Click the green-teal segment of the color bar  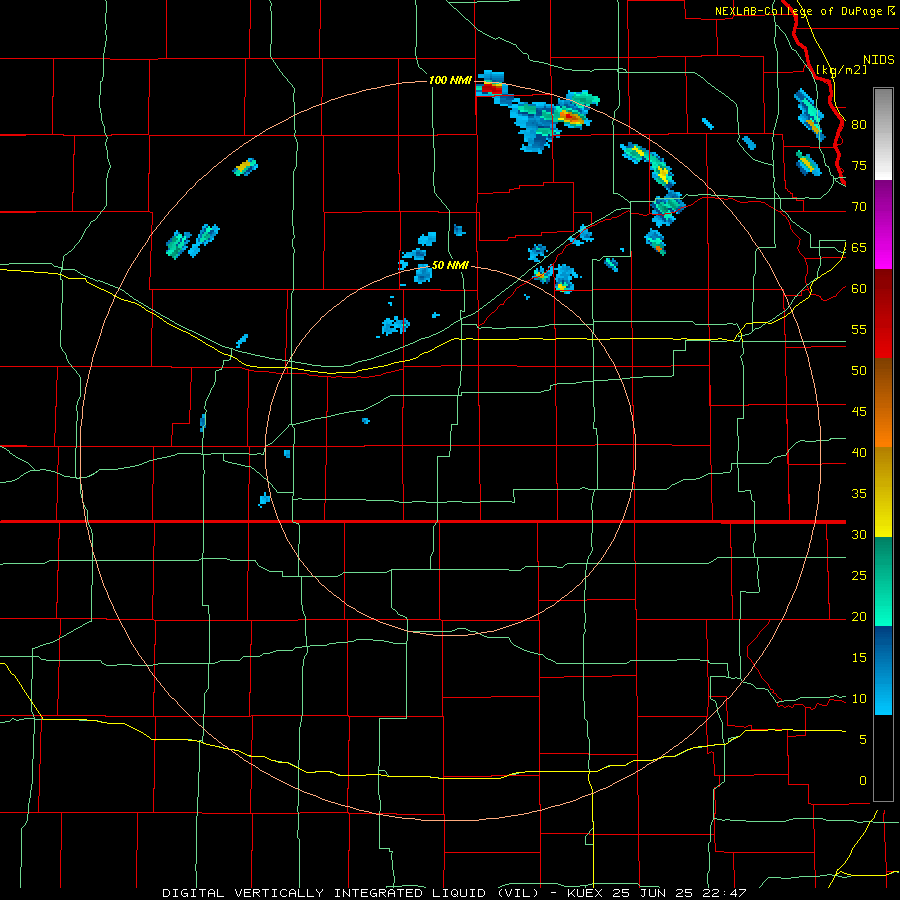pos(883,581)
